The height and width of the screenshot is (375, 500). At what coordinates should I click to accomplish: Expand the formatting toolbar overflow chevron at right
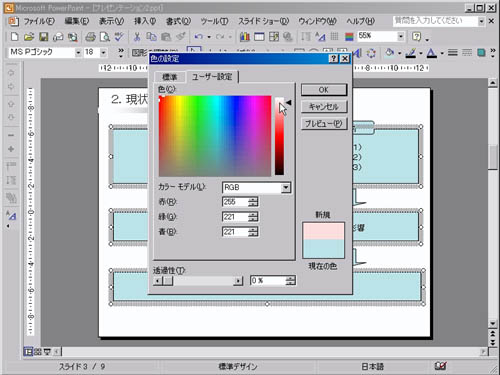tap(493, 52)
